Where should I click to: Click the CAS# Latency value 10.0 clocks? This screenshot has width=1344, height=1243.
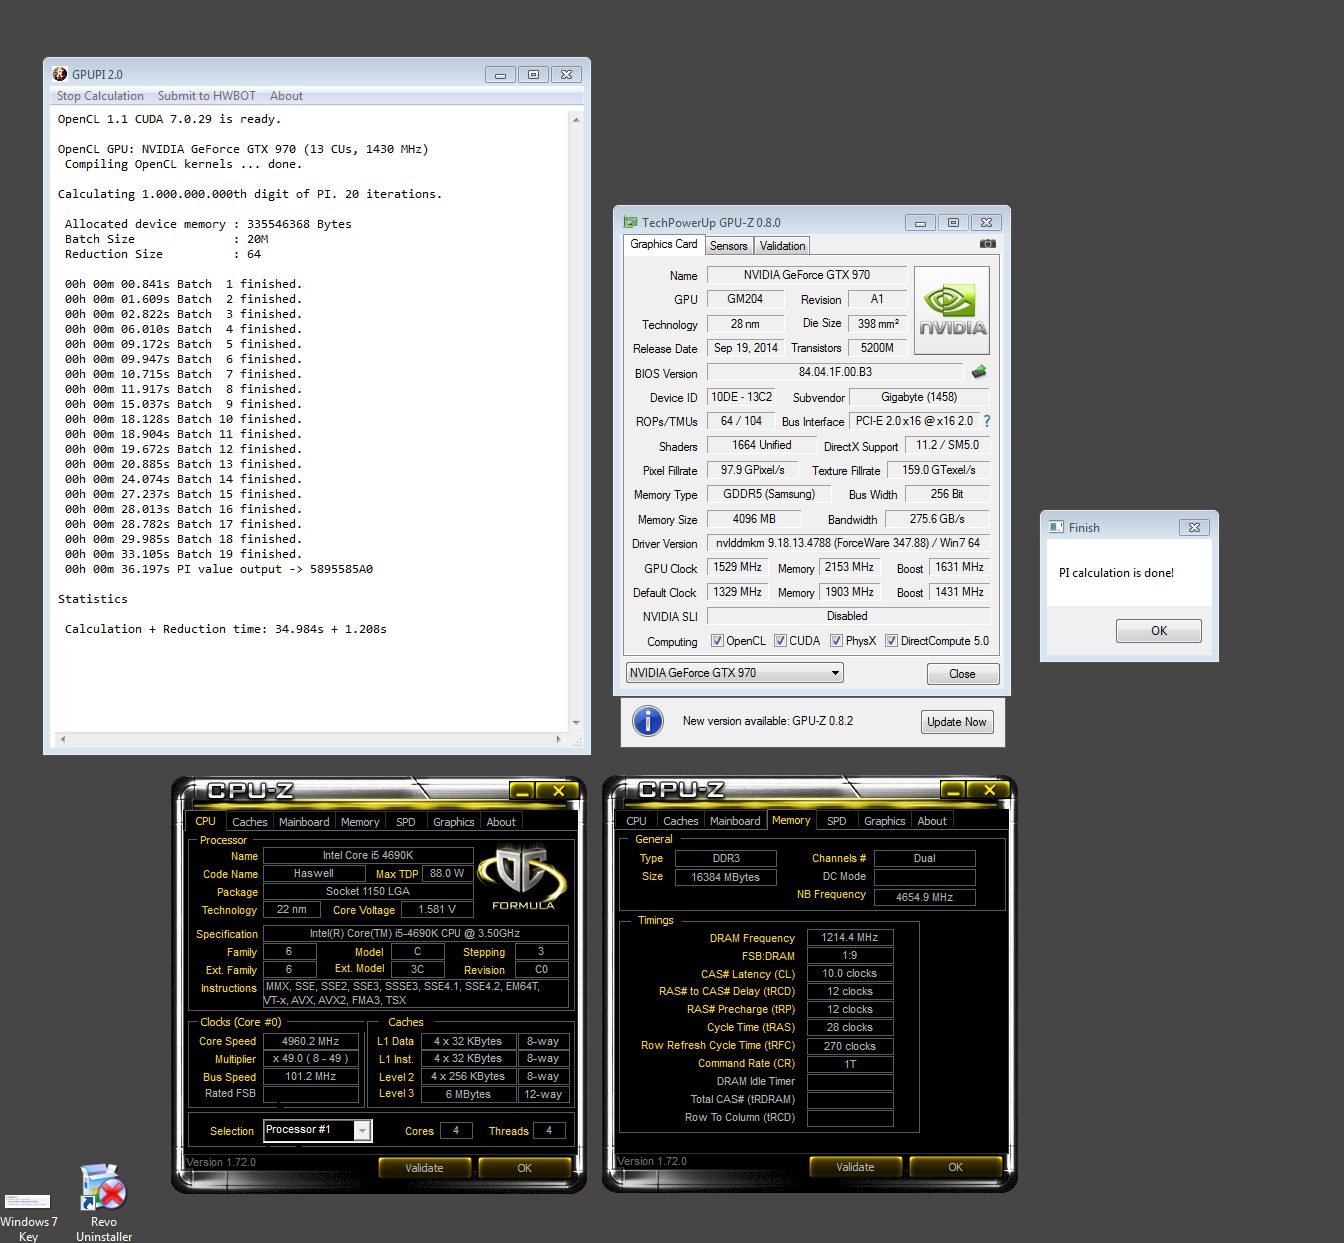pos(850,973)
